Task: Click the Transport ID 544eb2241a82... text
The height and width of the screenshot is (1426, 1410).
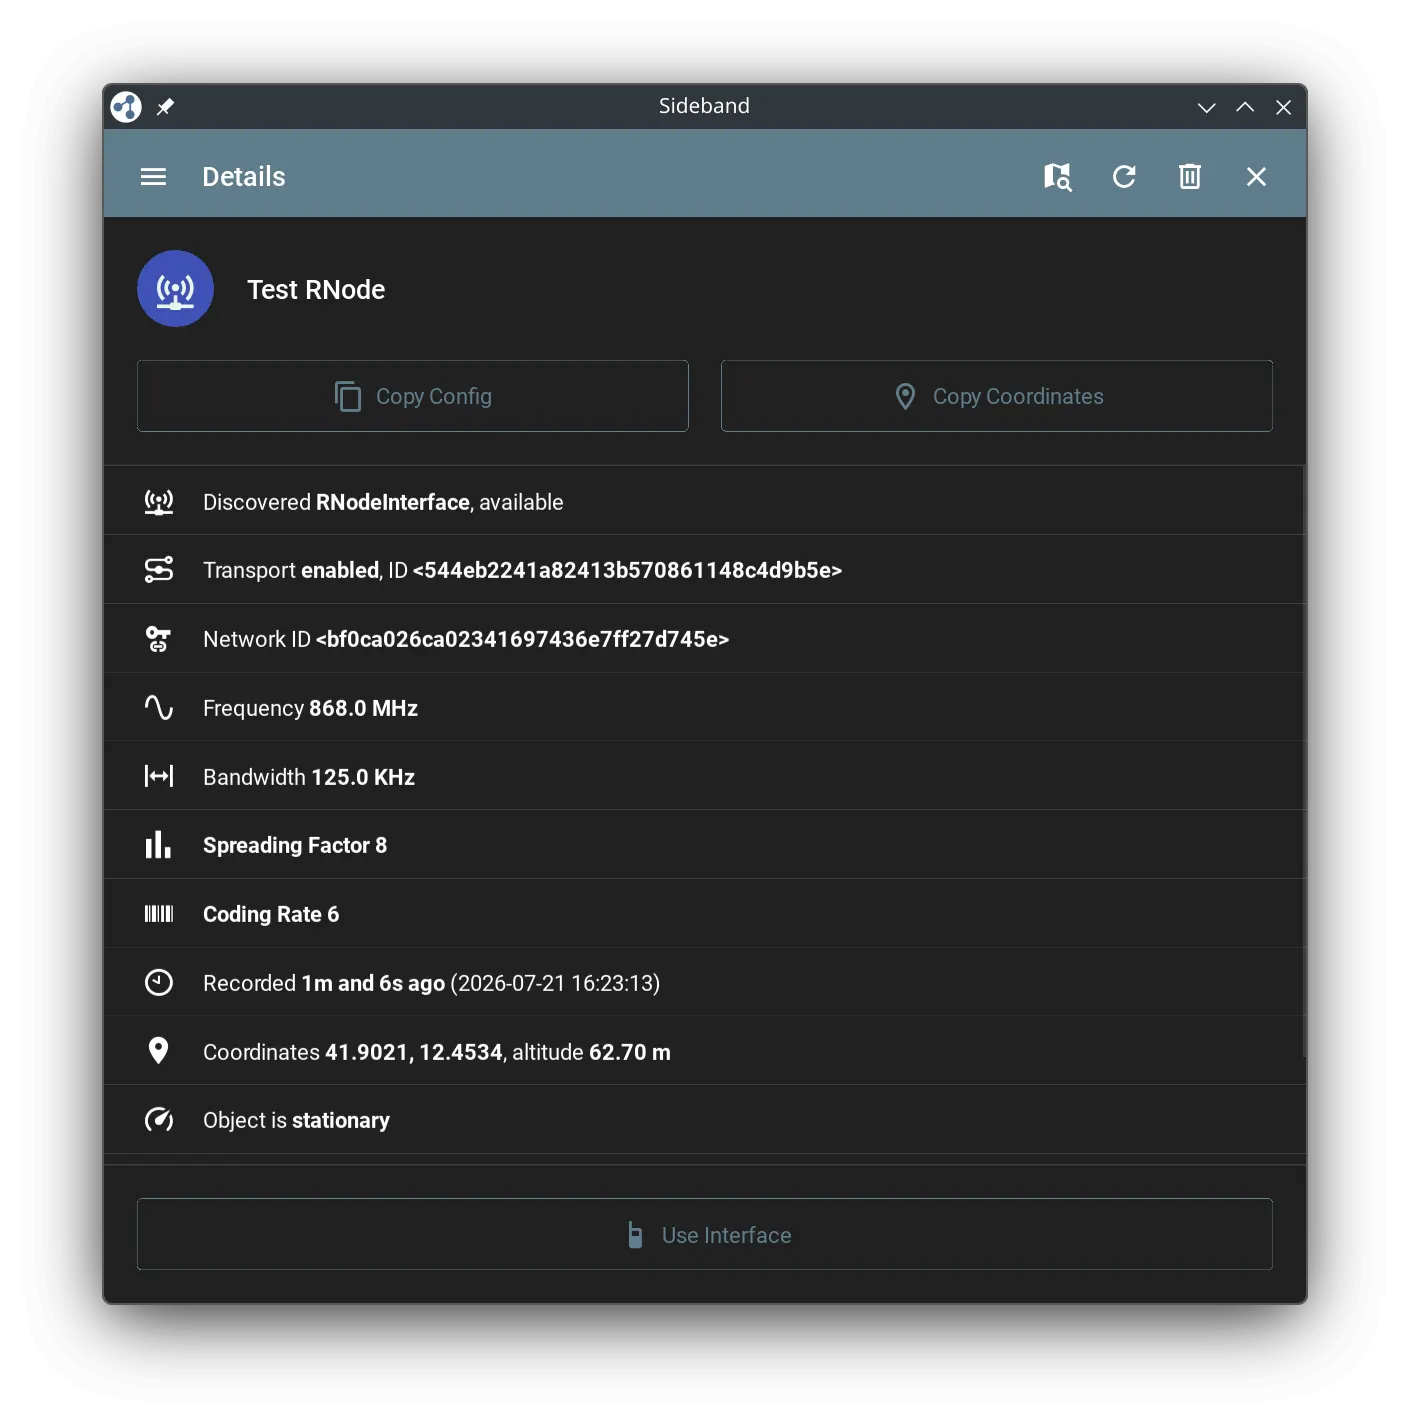Action: point(627,570)
